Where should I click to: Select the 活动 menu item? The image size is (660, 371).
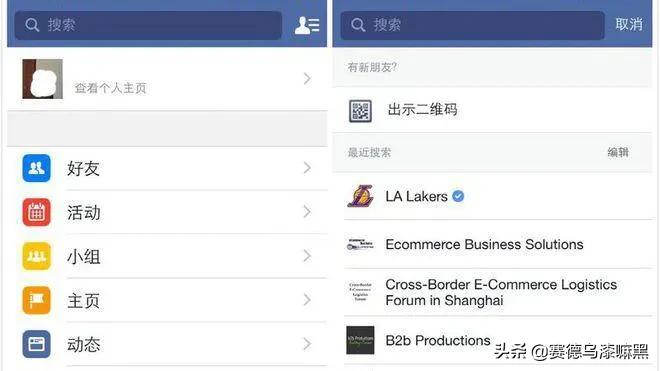167,212
